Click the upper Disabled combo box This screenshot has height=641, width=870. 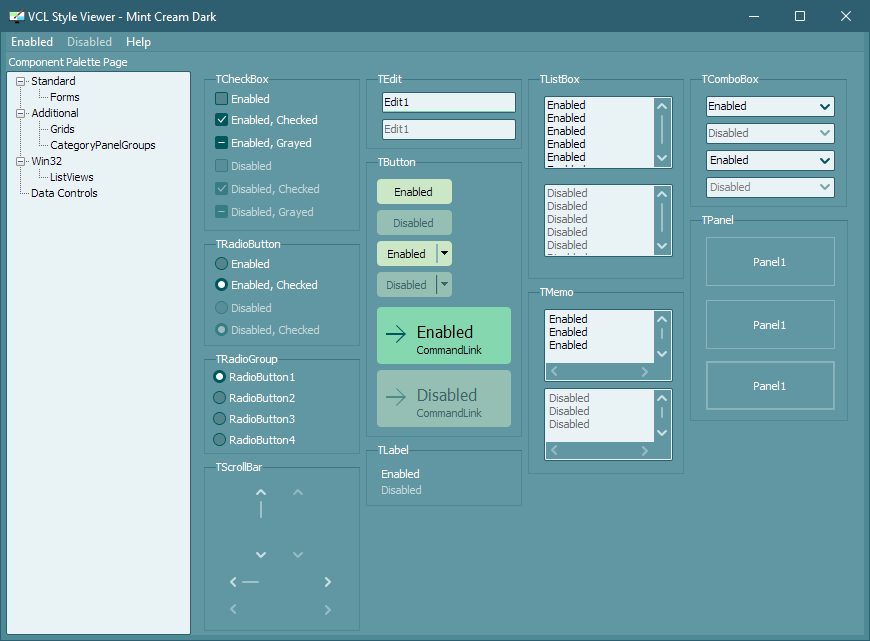pyautogui.click(x=770, y=133)
